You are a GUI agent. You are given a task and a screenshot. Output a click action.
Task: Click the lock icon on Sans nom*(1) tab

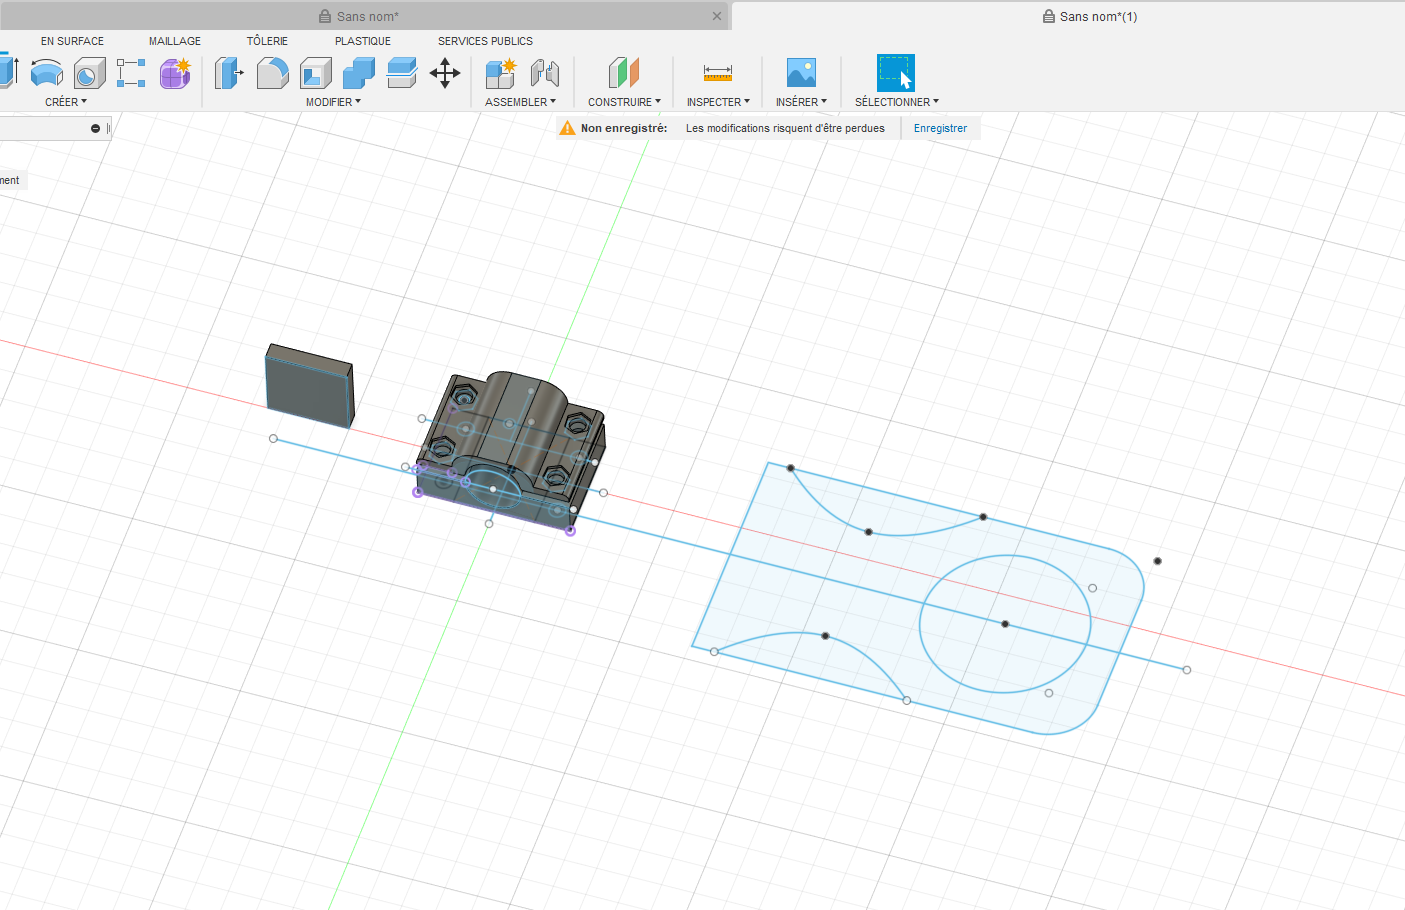click(x=1049, y=16)
